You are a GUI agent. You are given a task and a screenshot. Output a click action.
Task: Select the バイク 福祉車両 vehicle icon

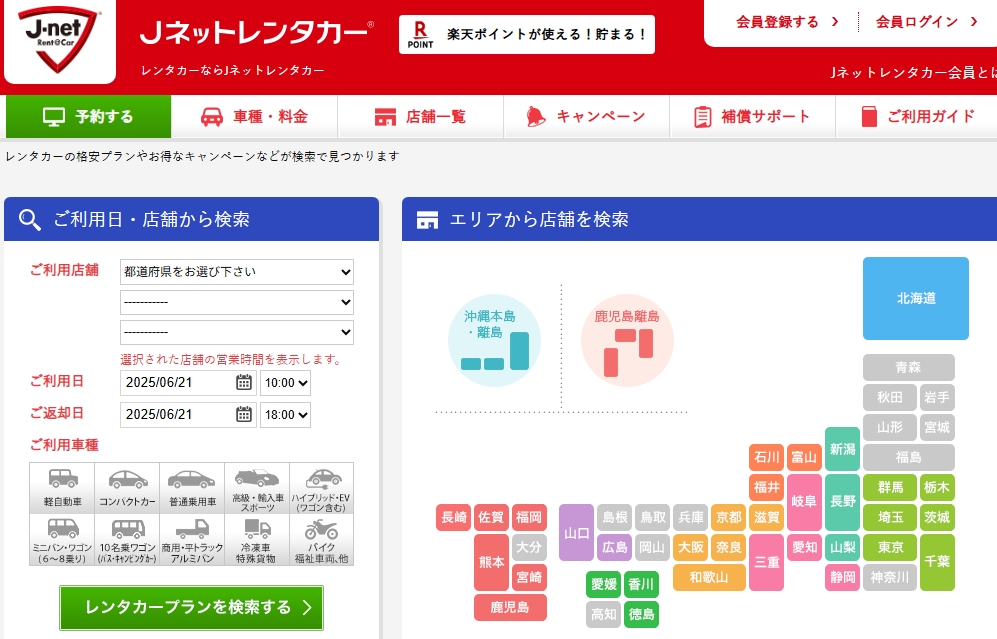pyautogui.click(x=322, y=540)
